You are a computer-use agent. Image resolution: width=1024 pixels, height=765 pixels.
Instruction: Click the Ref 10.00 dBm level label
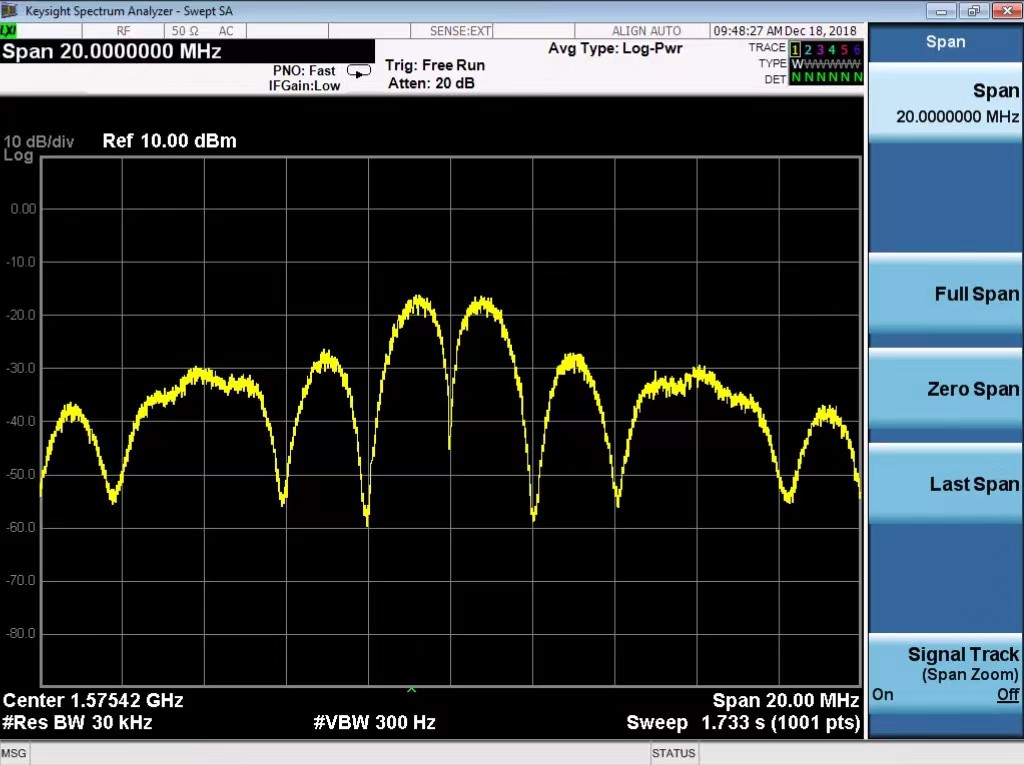(169, 141)
